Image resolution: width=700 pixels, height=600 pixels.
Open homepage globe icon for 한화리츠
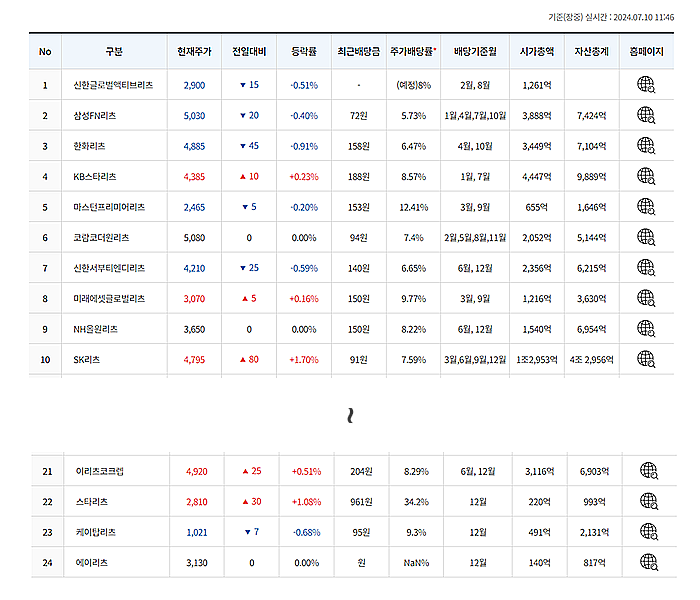(646, 146)
